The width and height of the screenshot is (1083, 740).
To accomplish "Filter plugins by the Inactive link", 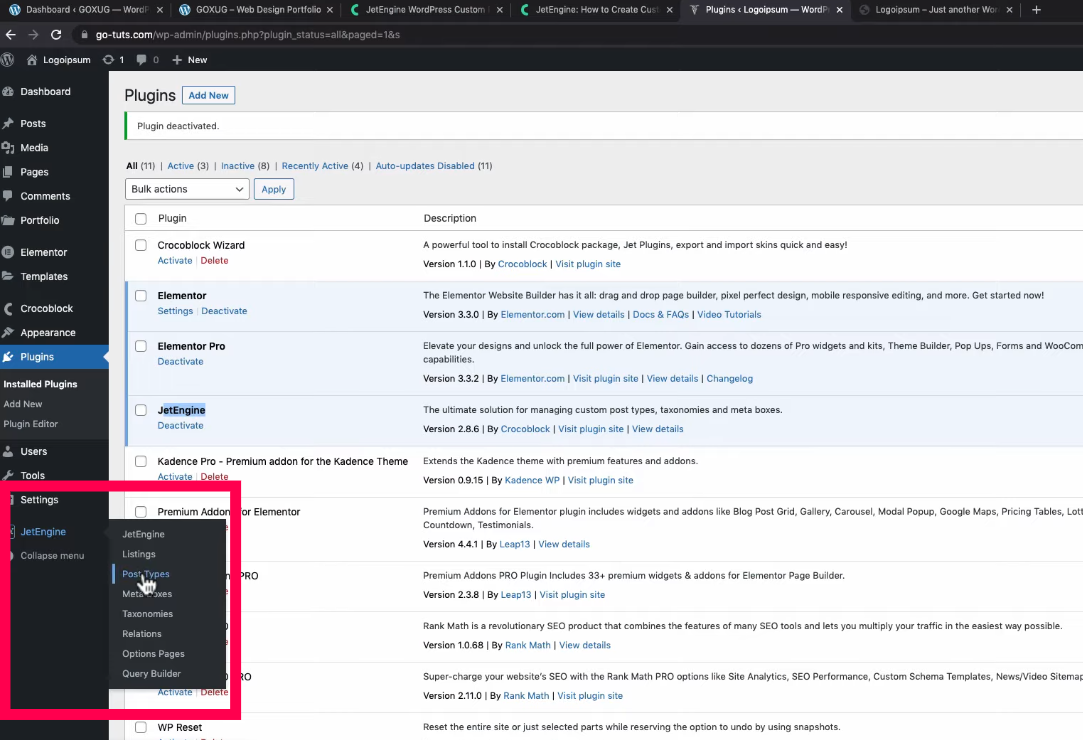I will click(238, 166).
